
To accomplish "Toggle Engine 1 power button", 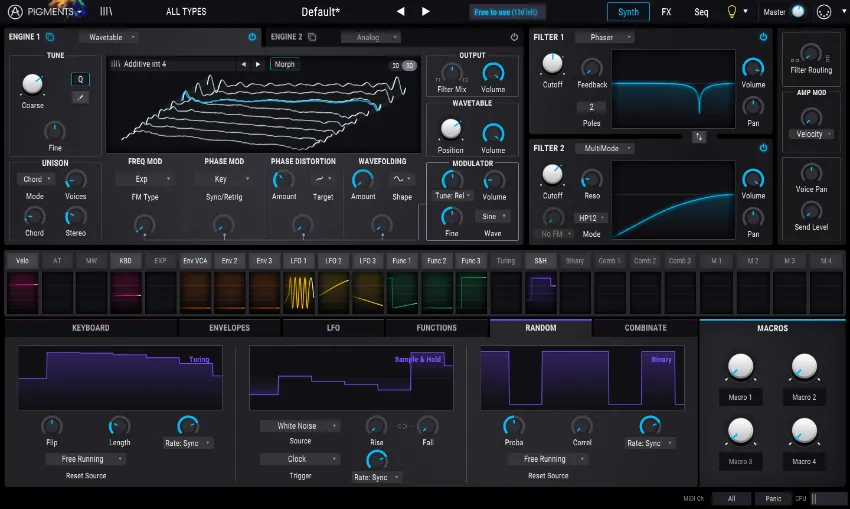I will point(252,37).
